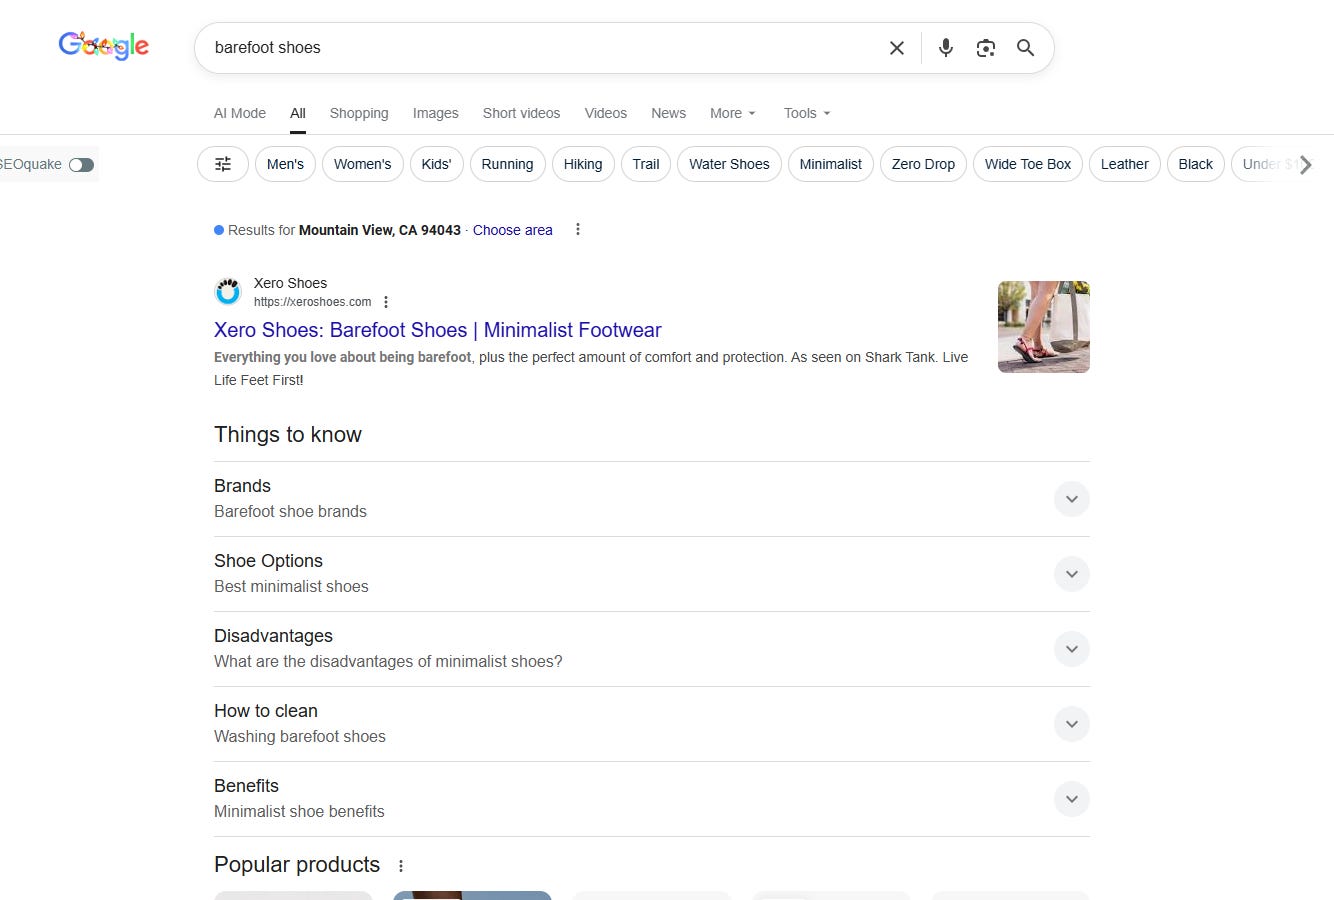This screenshot has height=900, width=1334.
Task: Select the Trail filter chip
Action: [646, 164]
